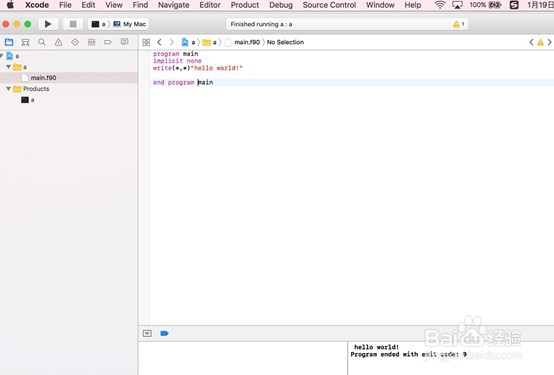Open the Issue navigator warning icon
Viewport: 554px width, 375px height.
click(58, 42)
